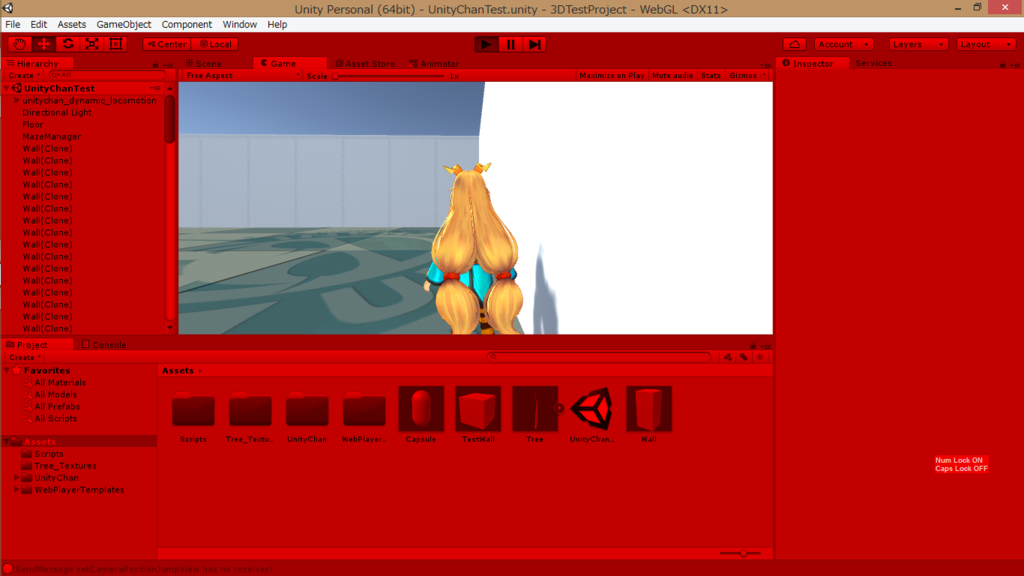This screenshot has height=576, width=1024.
Task: Select the TestWall prefab thumbnail
Action: (478, 409)
